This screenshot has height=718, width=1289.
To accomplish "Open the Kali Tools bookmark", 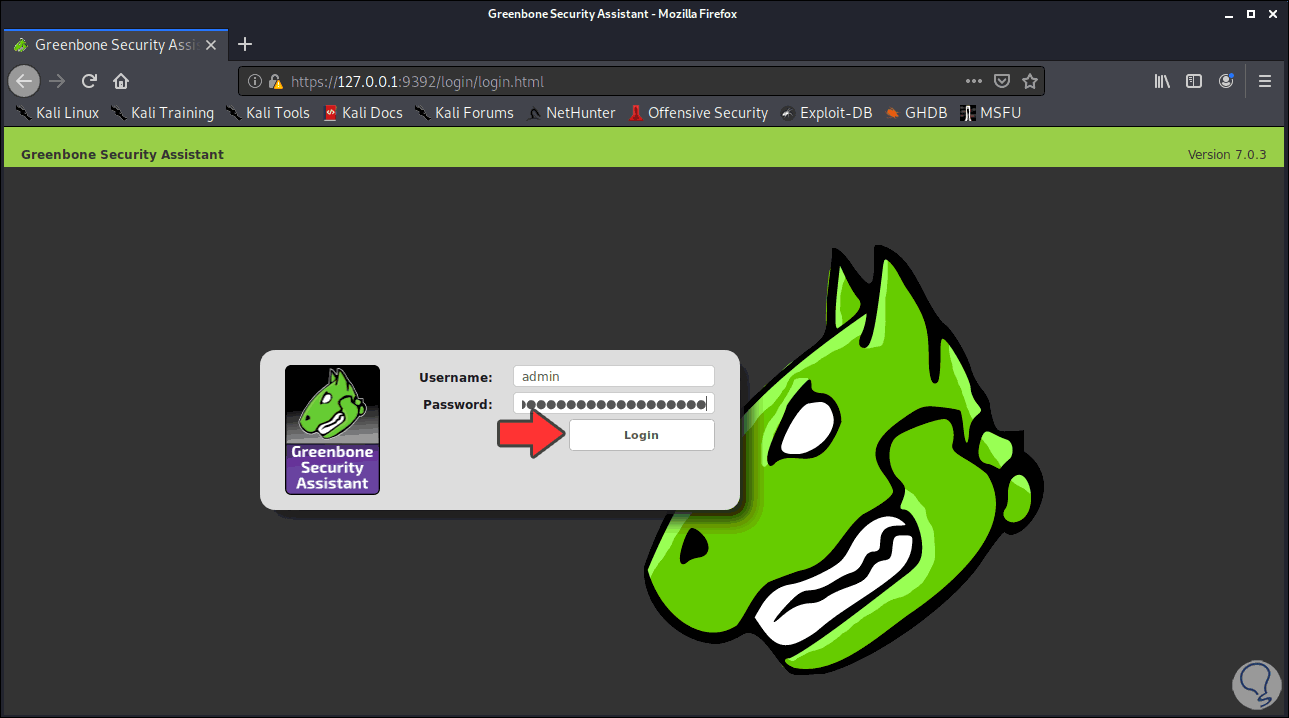I will [268, 113].
